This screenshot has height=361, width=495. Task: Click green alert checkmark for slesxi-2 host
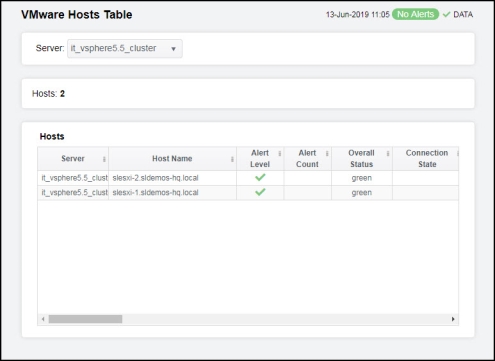(x=260, y=177)
